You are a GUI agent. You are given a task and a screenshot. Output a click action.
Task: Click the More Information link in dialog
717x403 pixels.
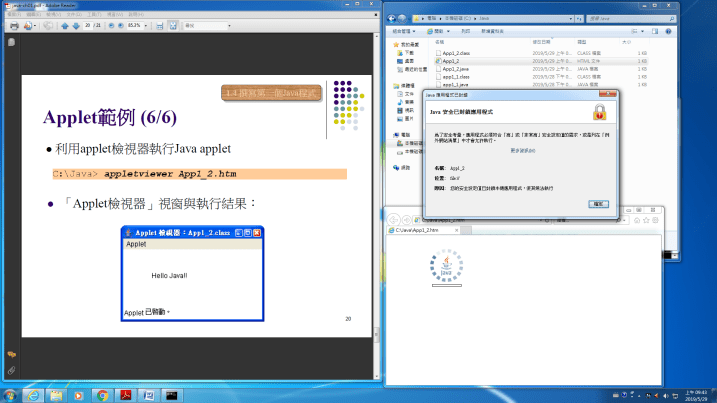tap(523, 150)
